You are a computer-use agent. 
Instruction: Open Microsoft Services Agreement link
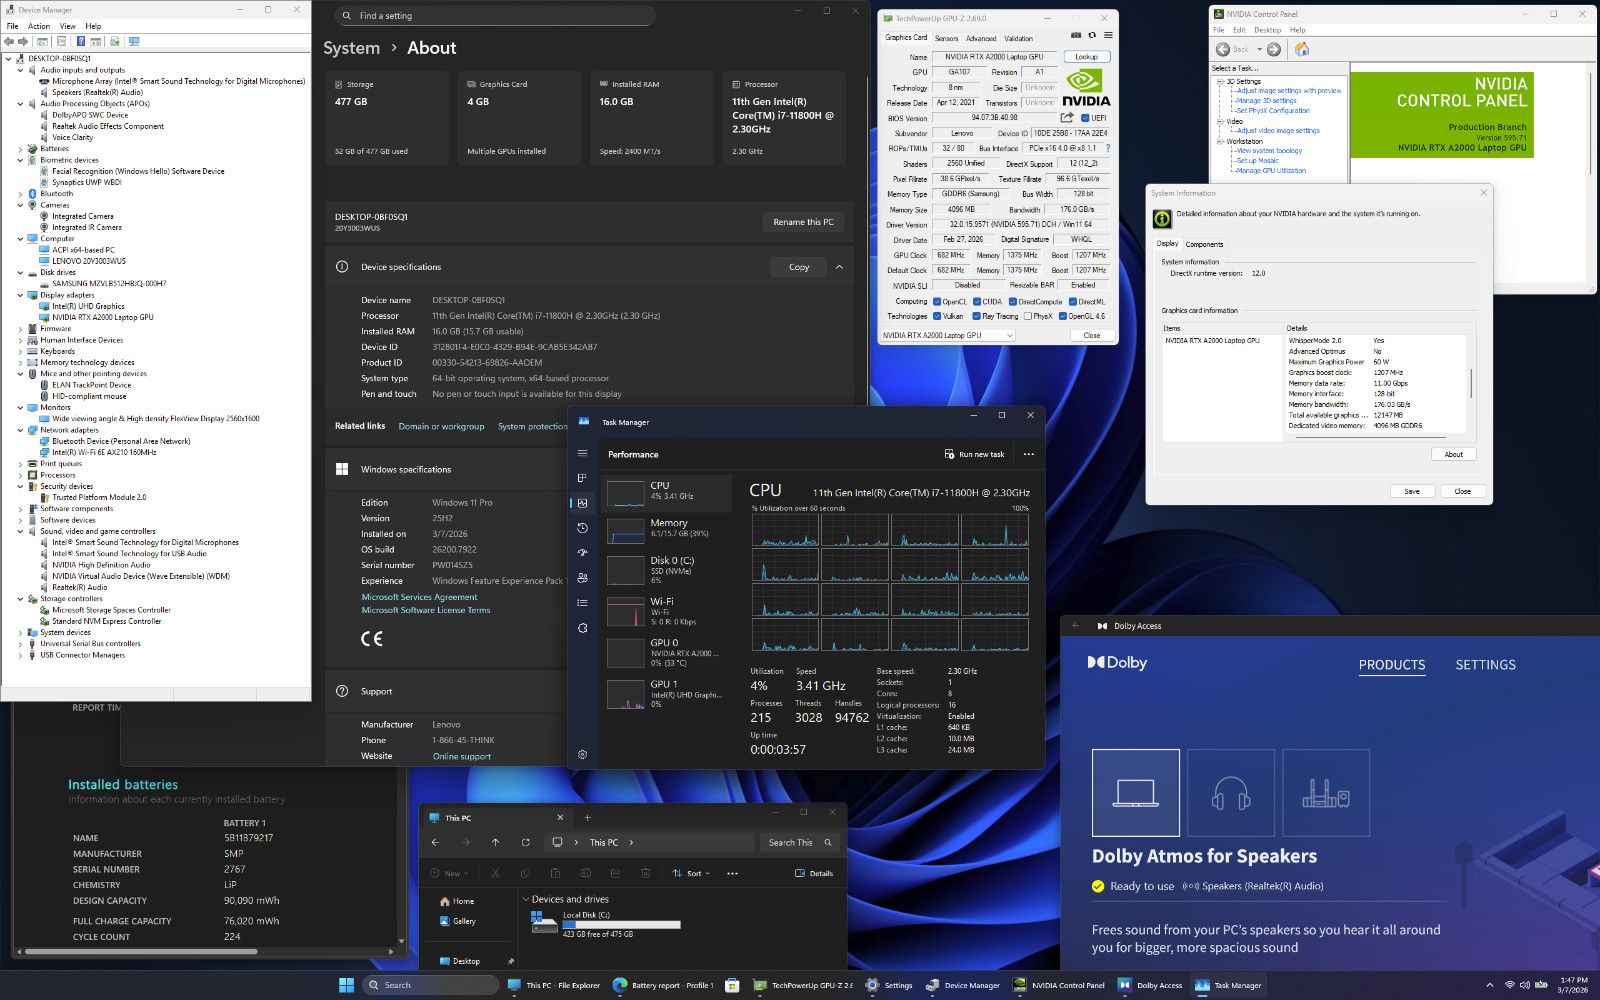click(419, 597)
